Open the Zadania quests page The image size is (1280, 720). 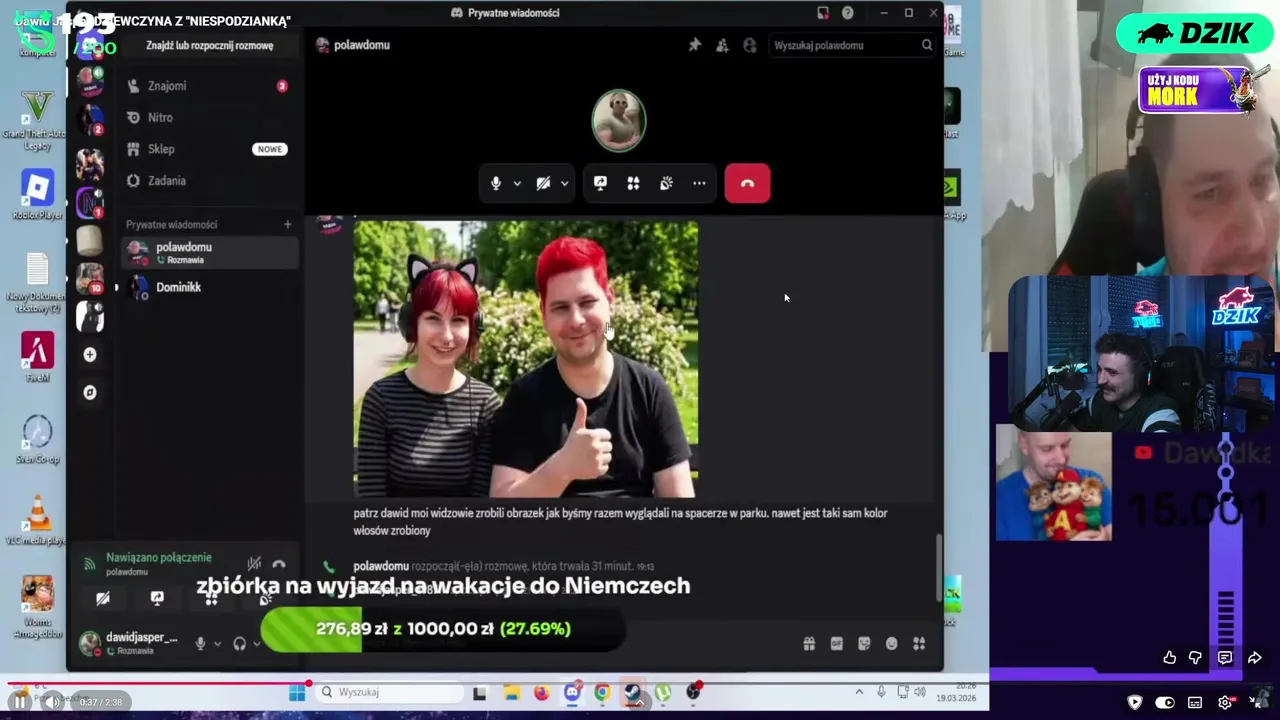[208, 181]
